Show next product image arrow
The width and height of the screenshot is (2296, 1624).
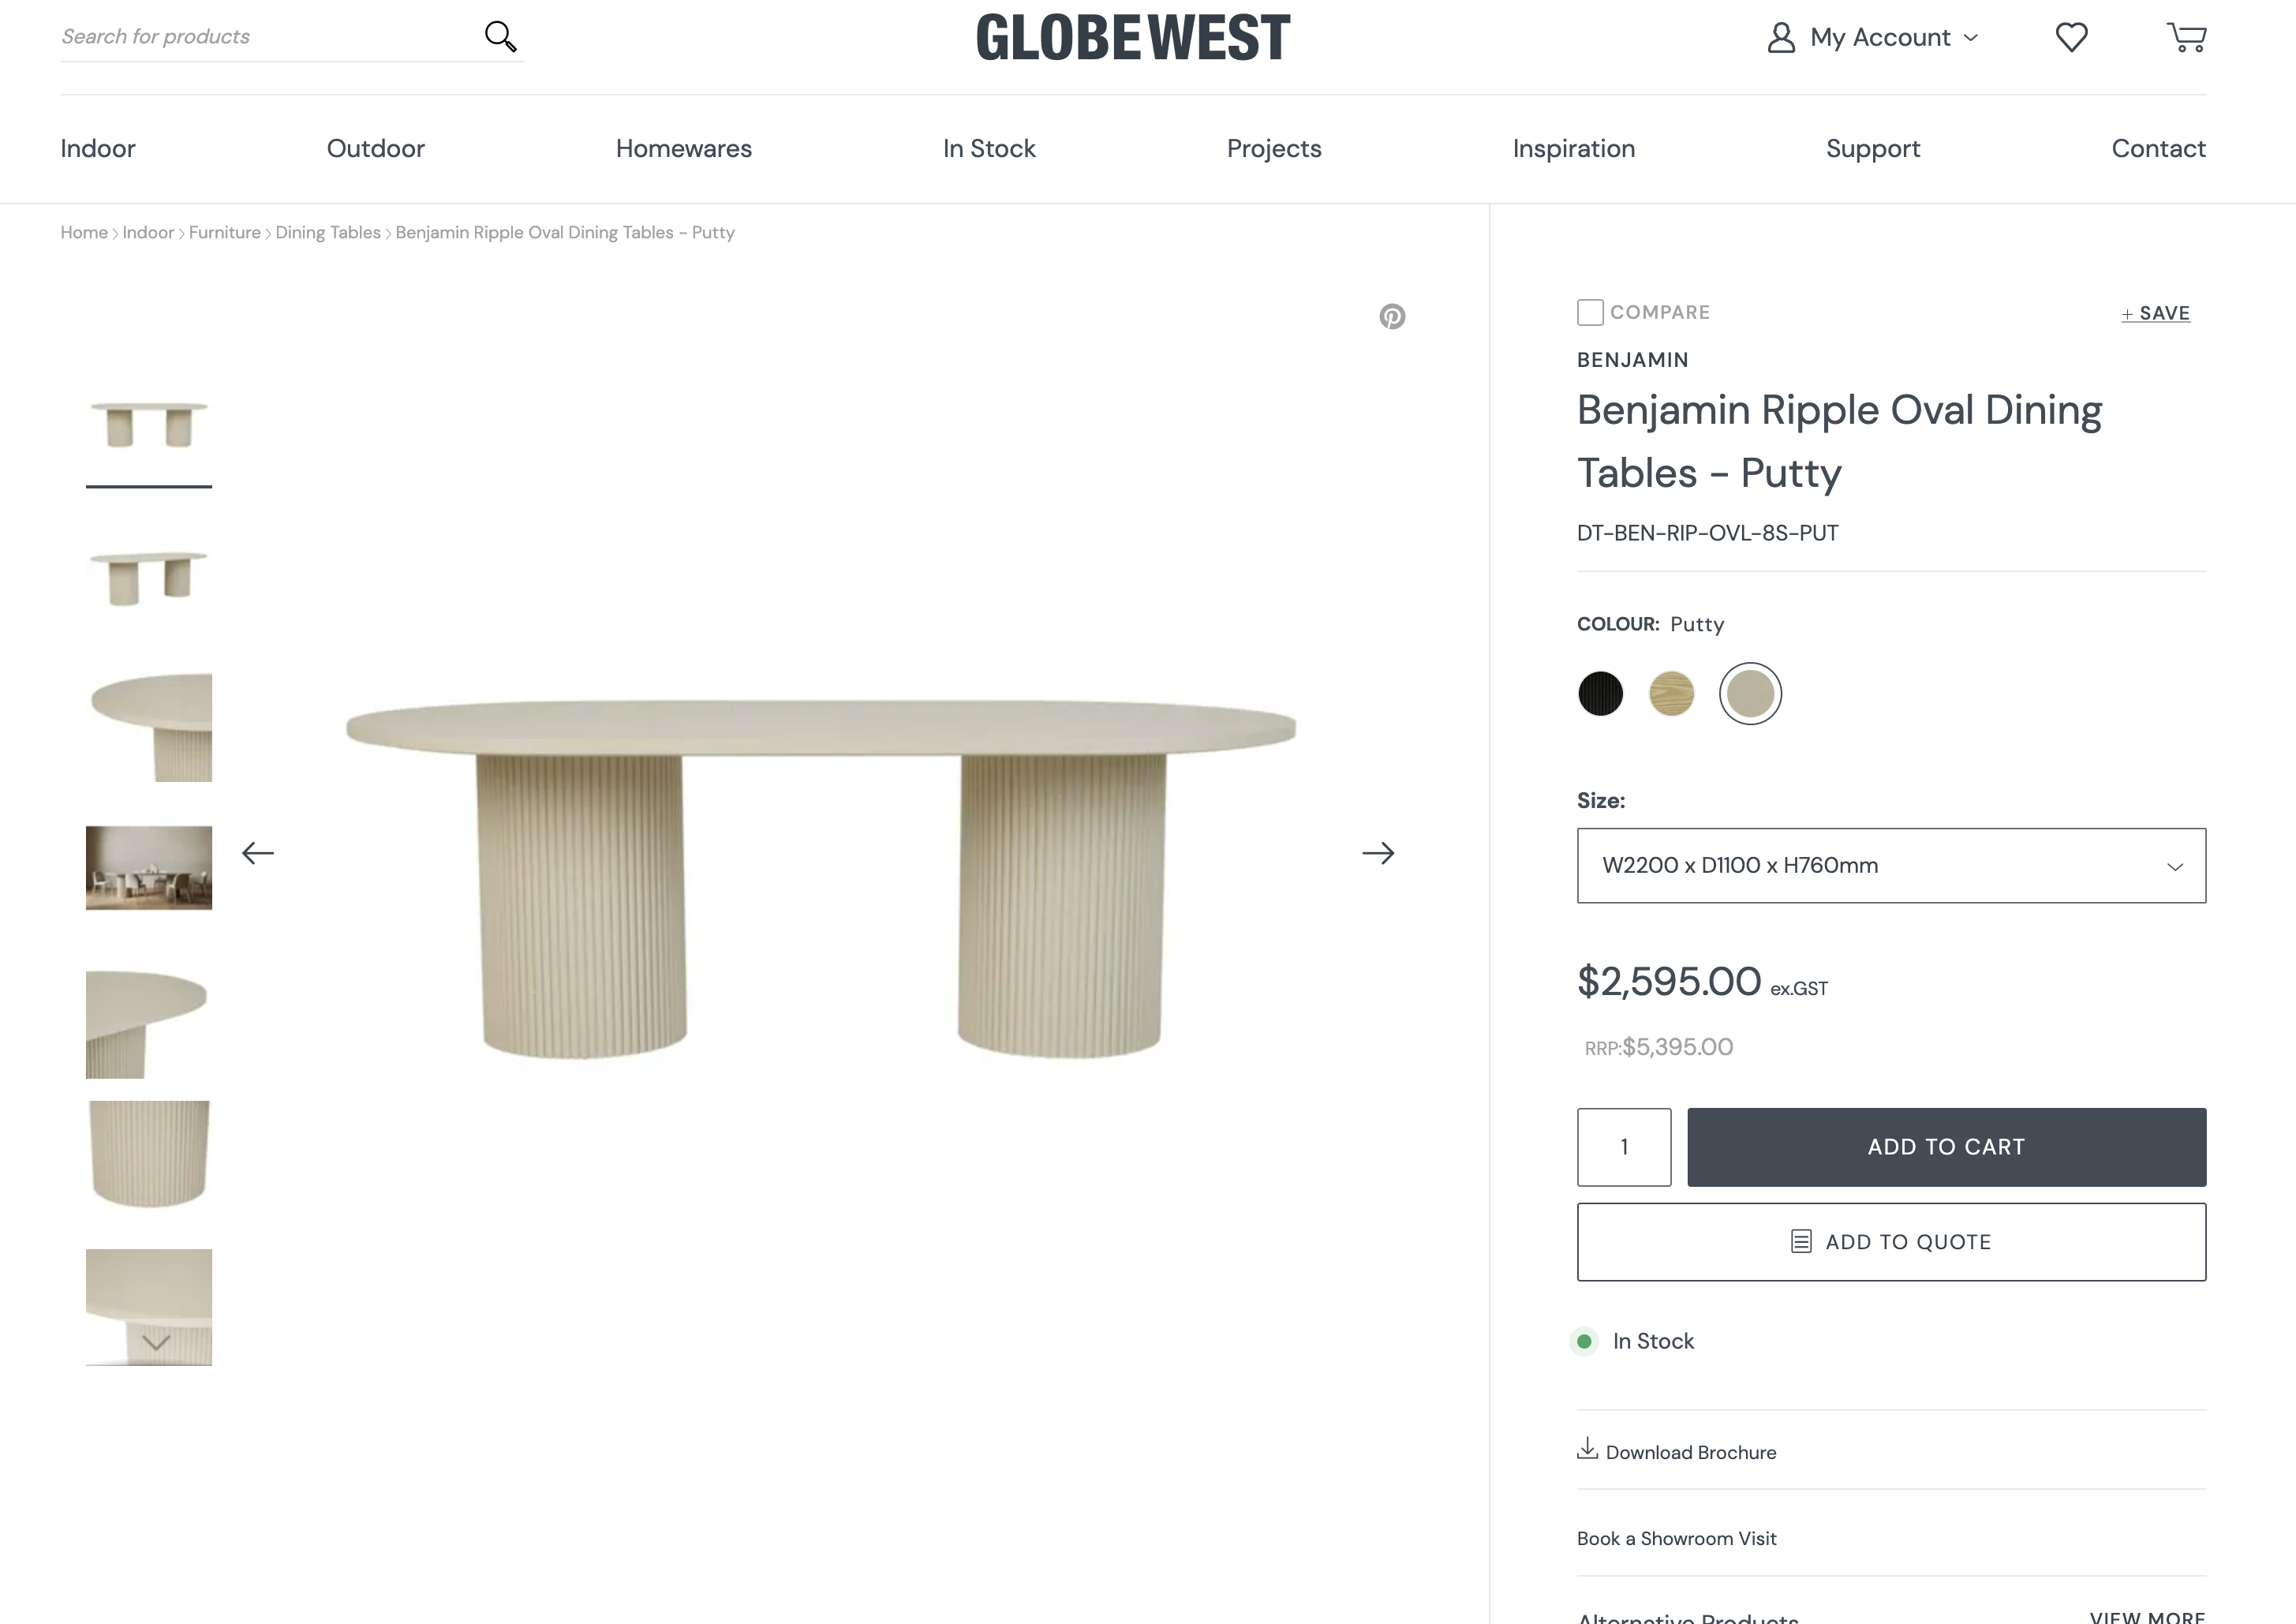point(1378,853)
